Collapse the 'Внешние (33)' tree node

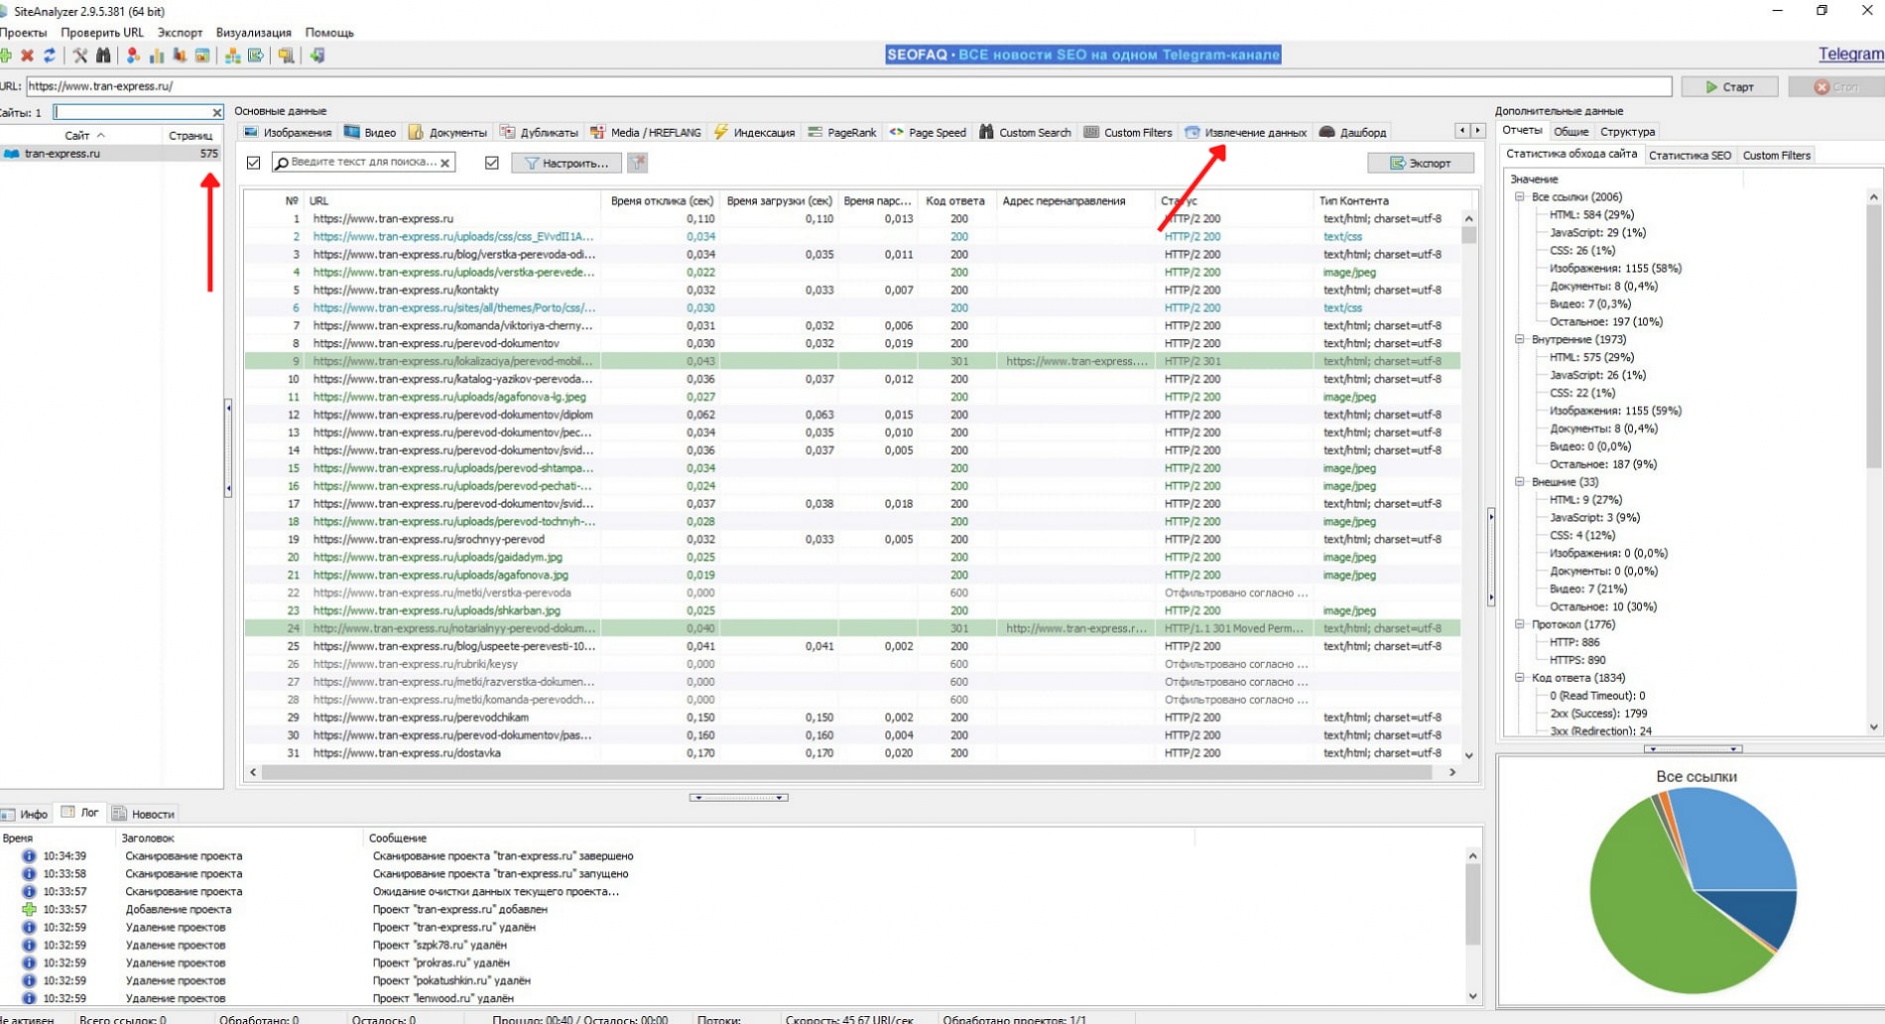click(1520, 481)
